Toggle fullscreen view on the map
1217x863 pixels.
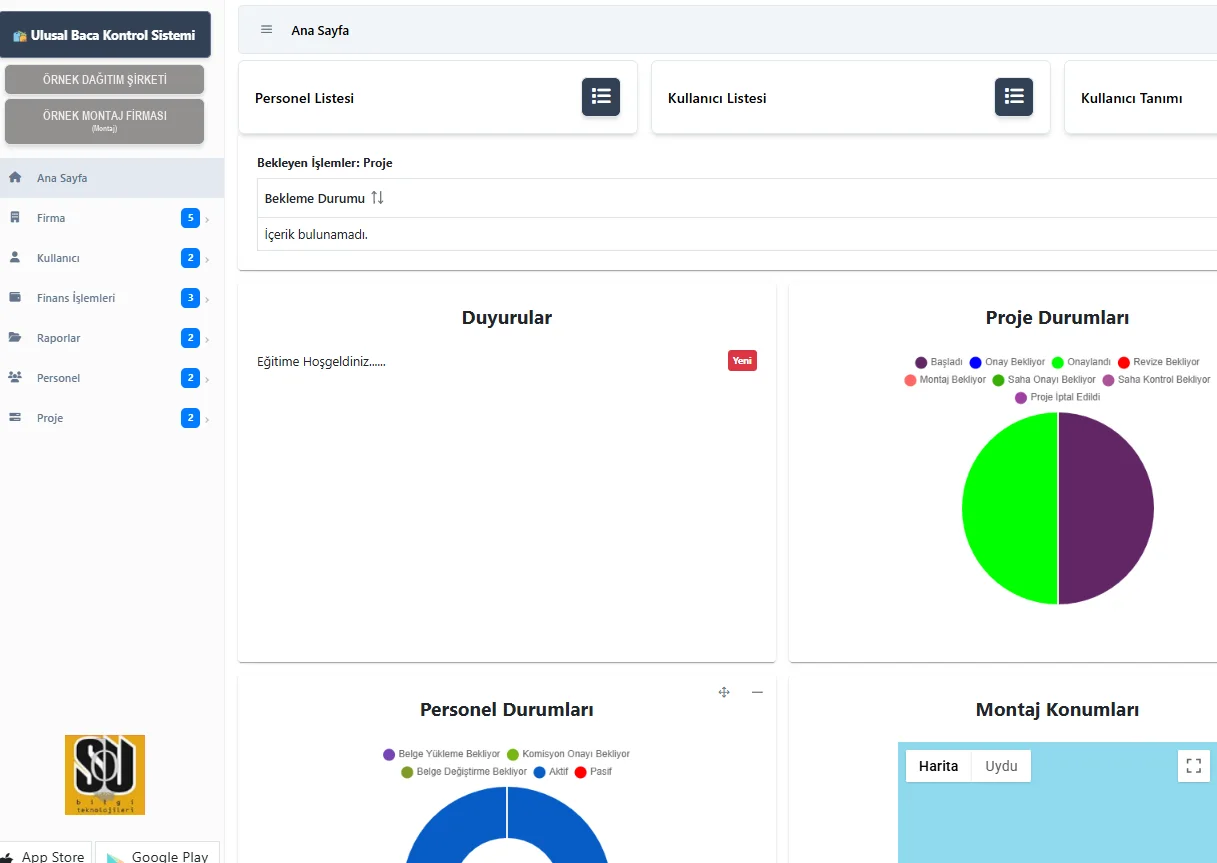[1193, 766]
